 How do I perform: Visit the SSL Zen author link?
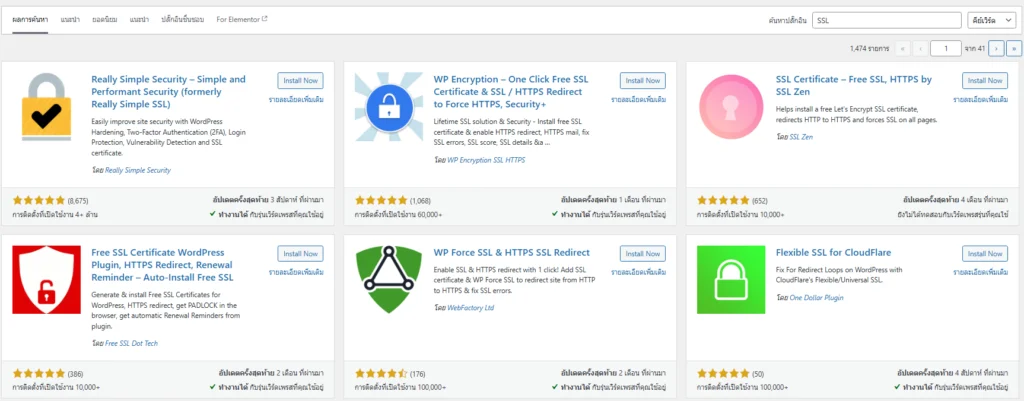coord(801,137)
